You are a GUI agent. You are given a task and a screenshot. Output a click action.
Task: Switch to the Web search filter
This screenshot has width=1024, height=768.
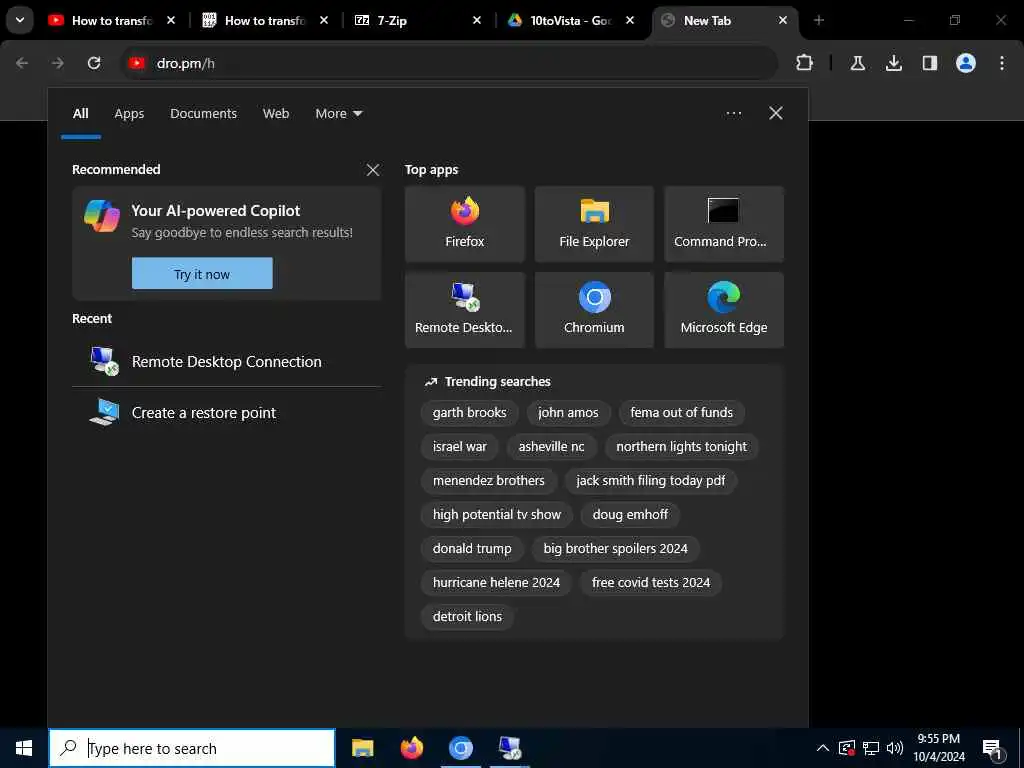[276, 114]
